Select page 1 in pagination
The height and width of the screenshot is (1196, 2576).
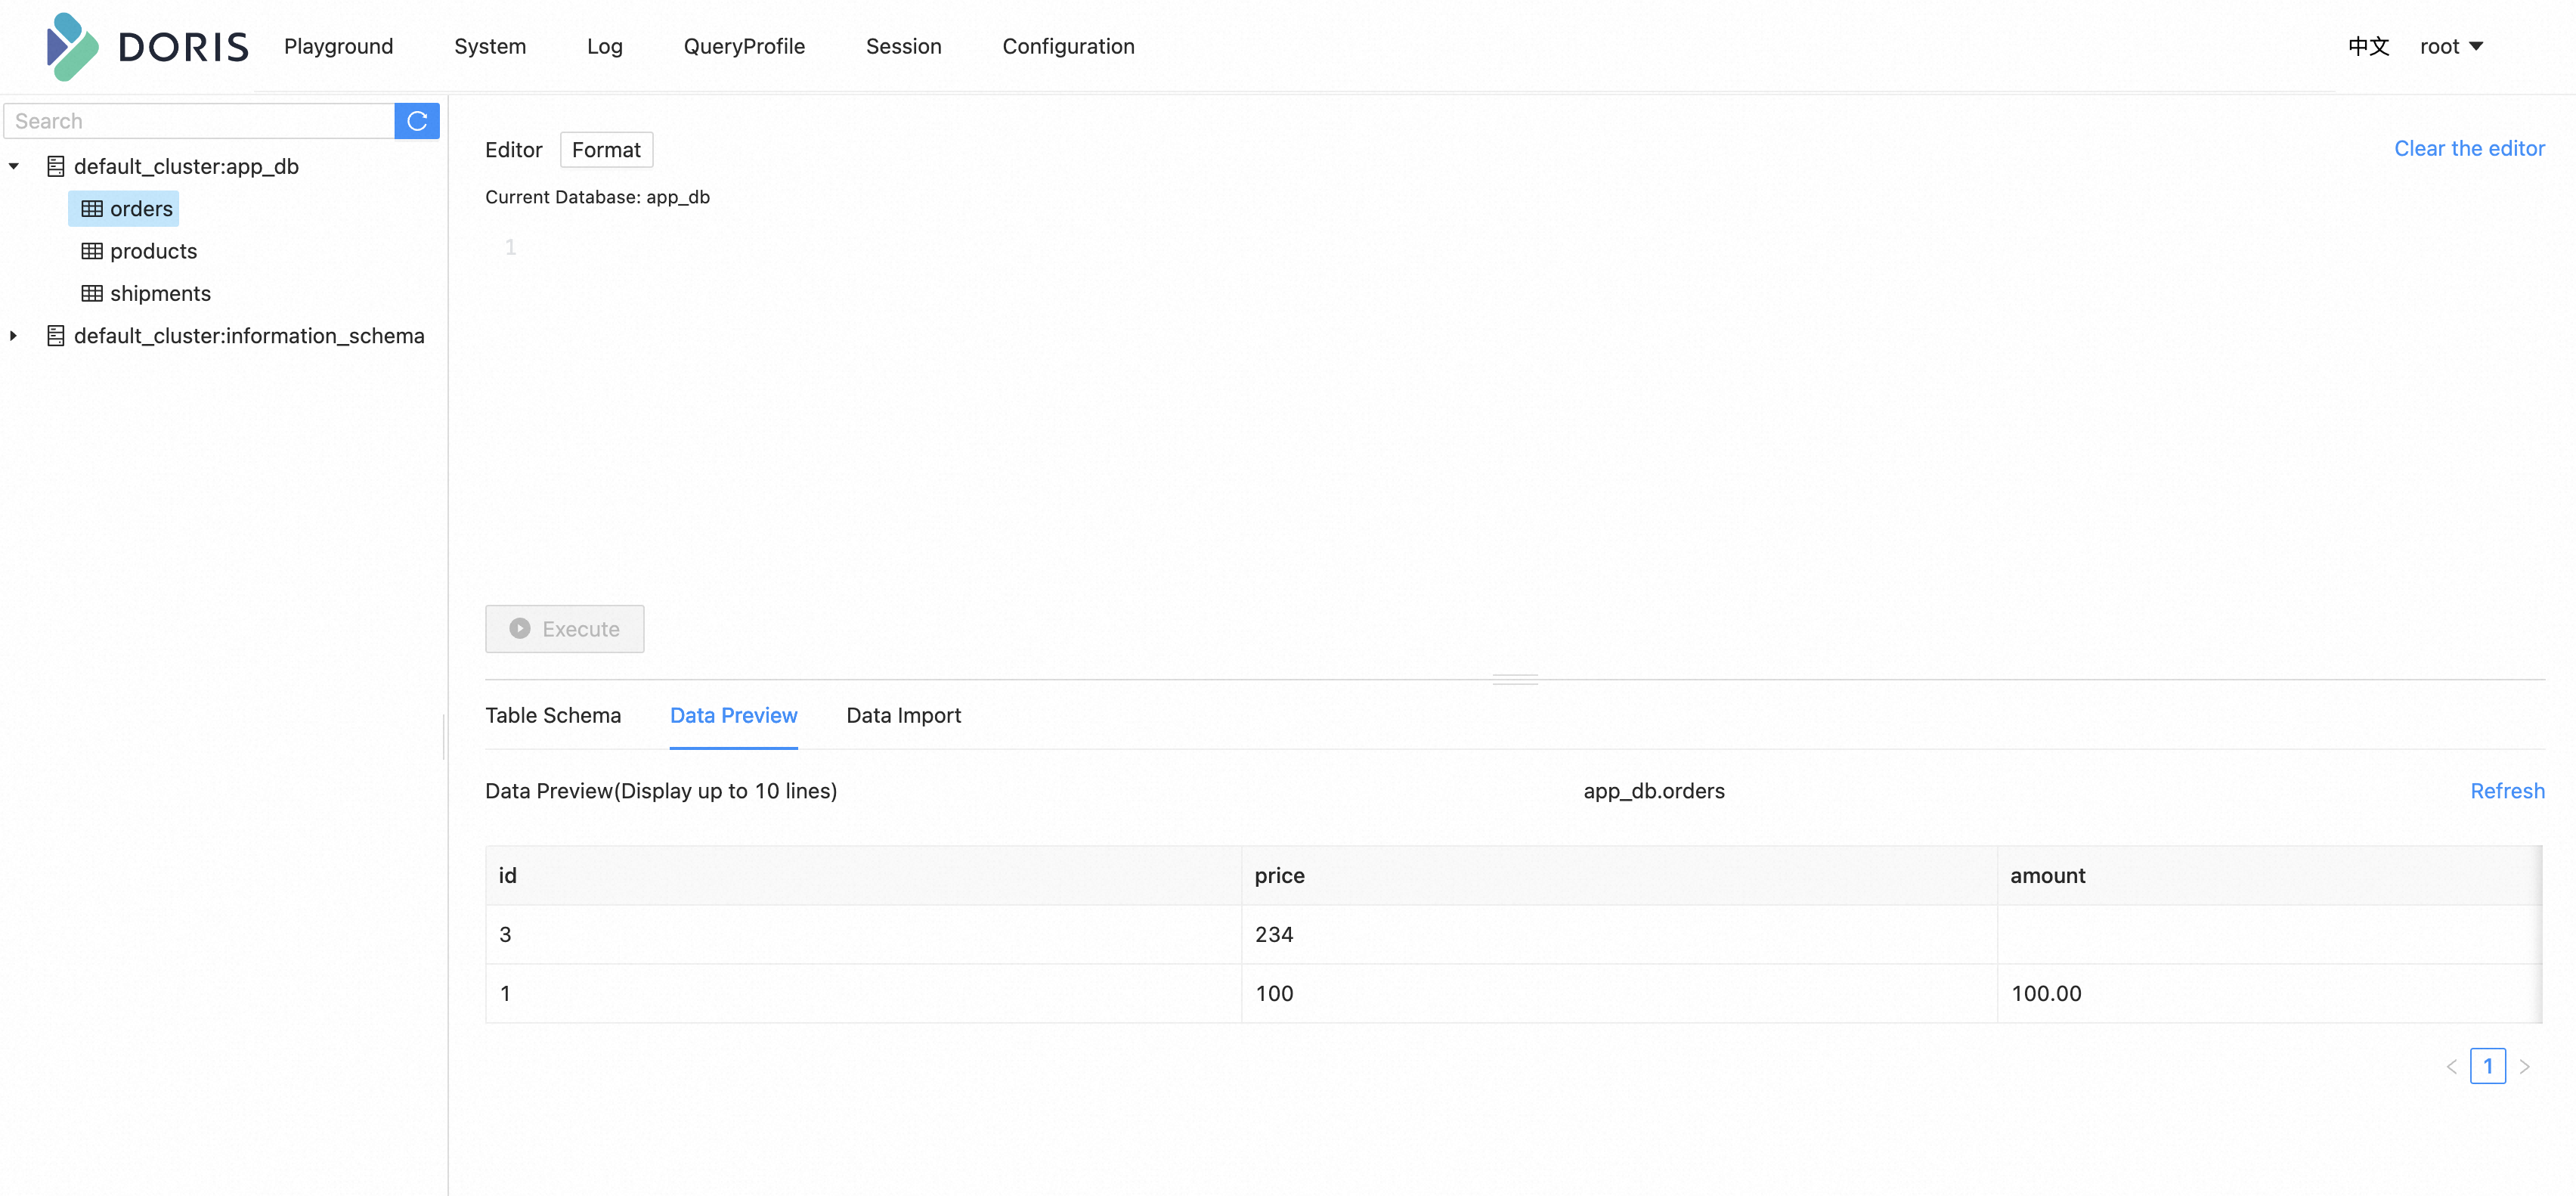(2488, 1066)
